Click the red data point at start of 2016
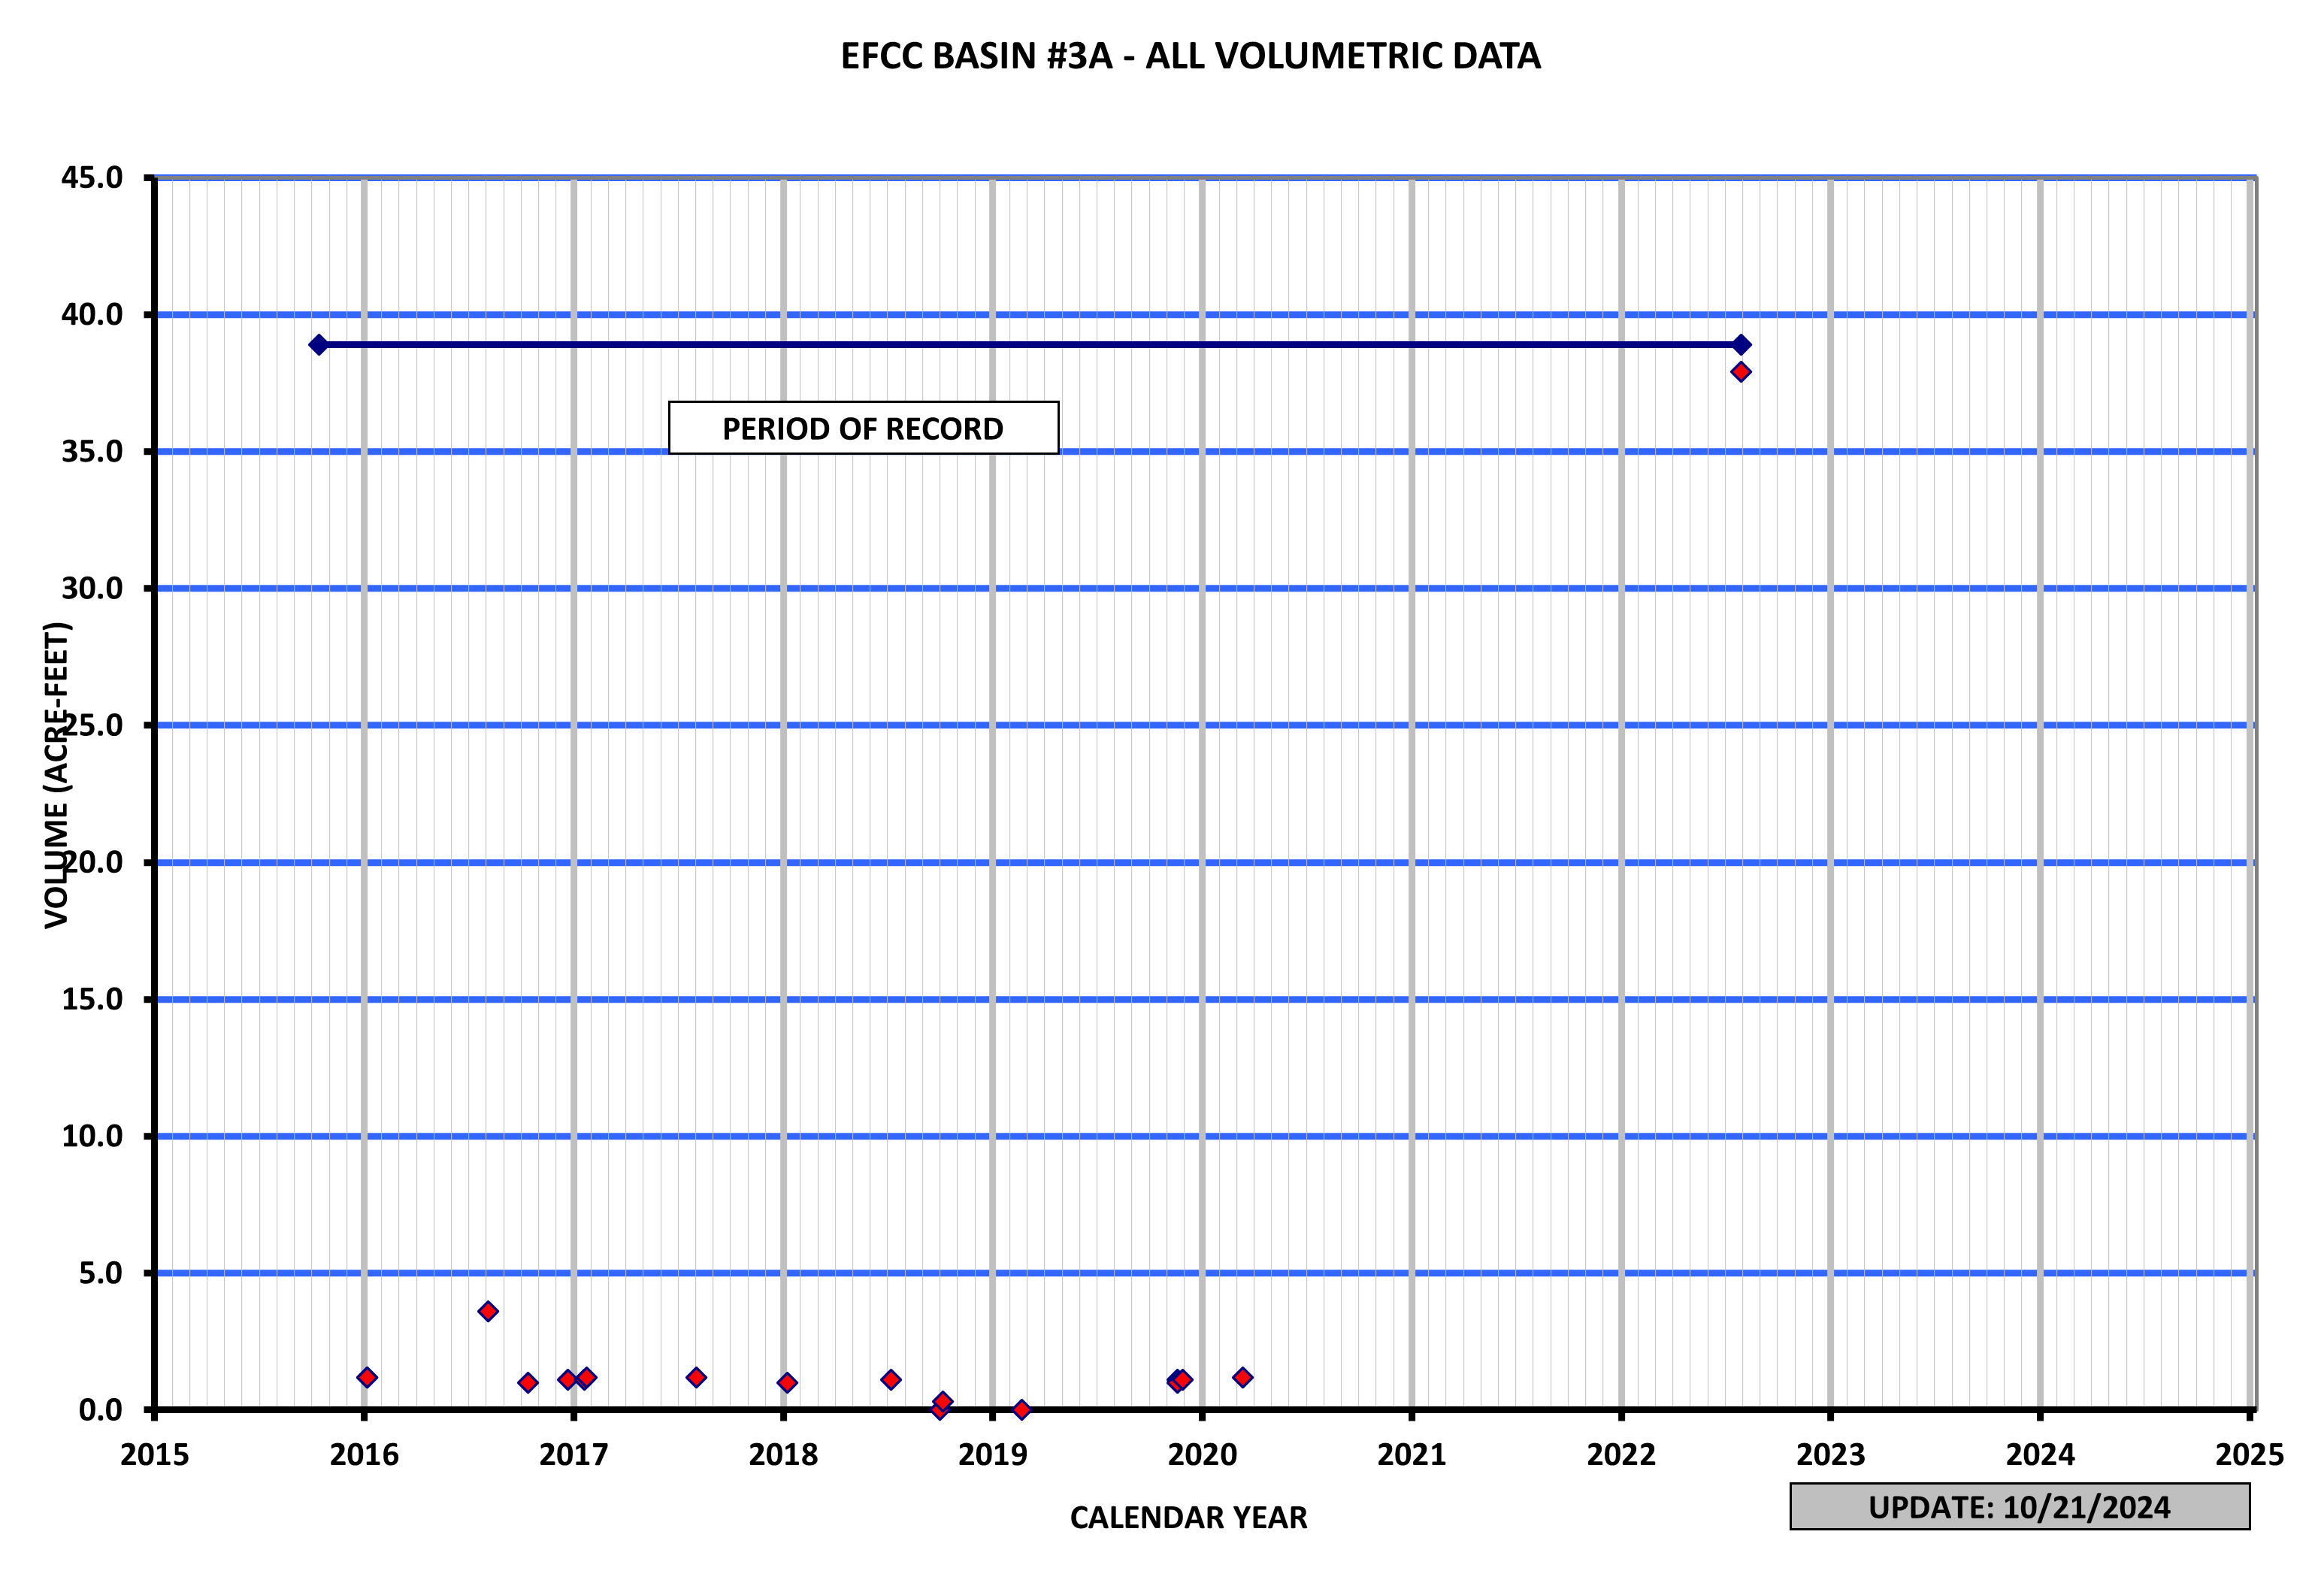 click(367, 1377)
